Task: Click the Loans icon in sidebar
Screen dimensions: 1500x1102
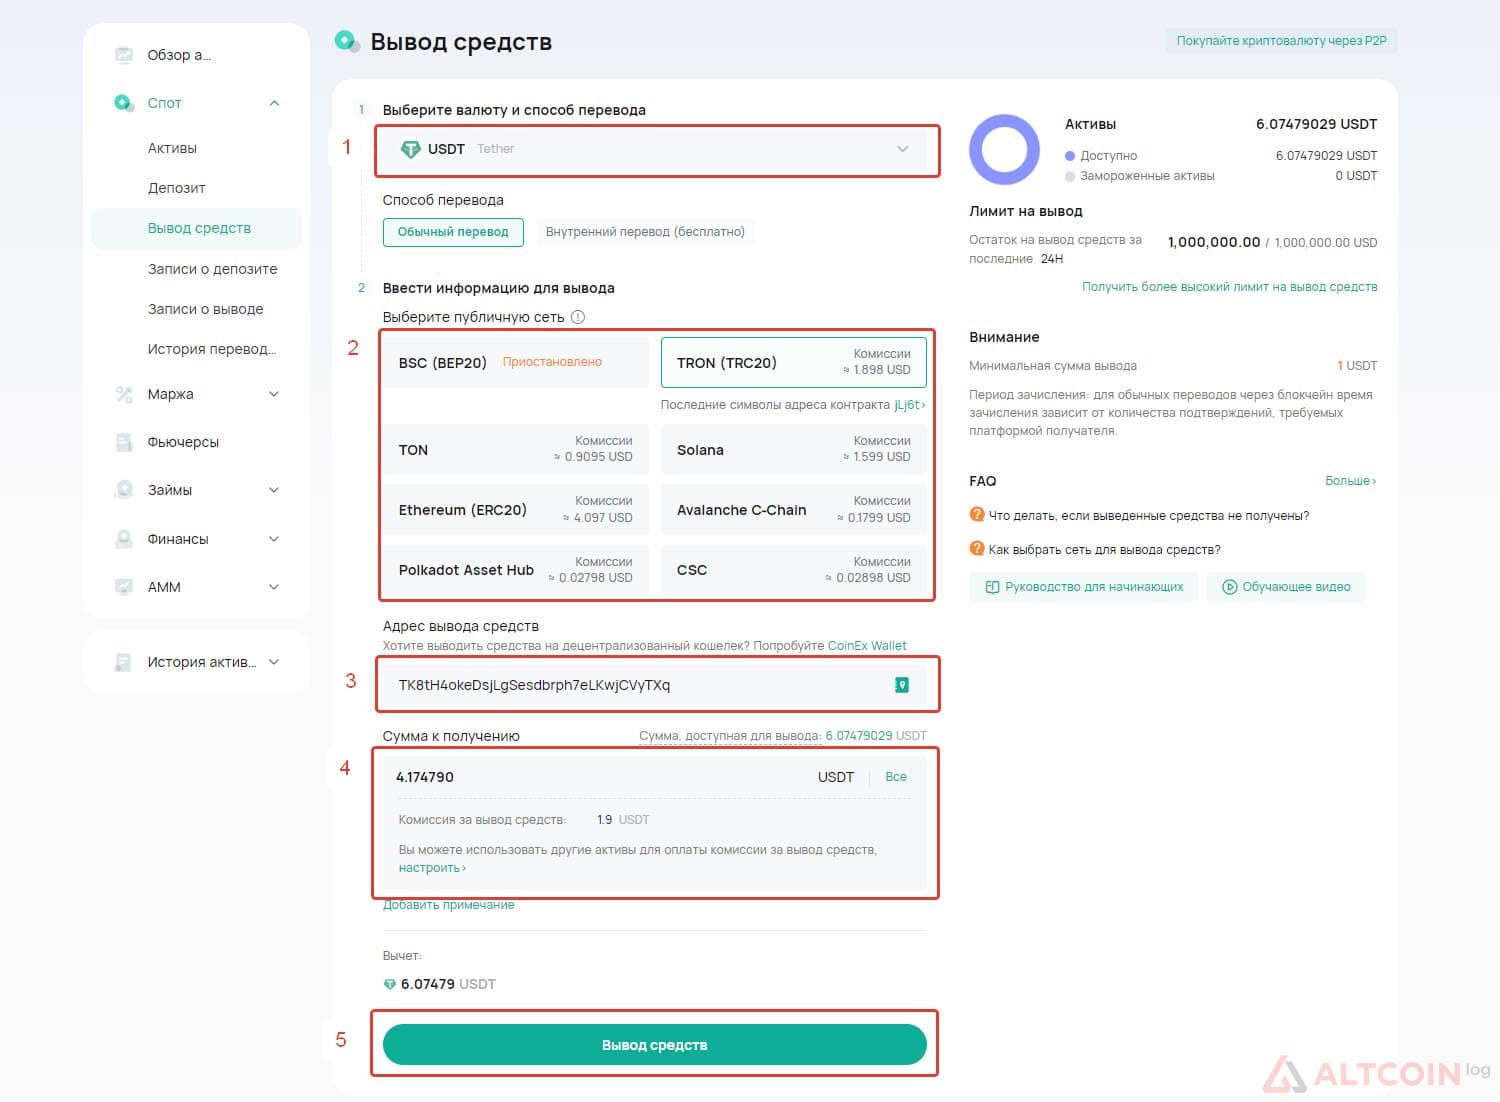Action: point(124,490)
